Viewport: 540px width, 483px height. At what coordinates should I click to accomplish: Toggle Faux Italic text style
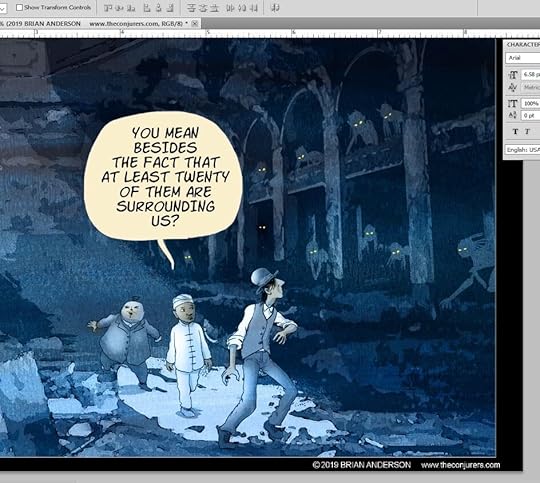(x=527, y=131)
